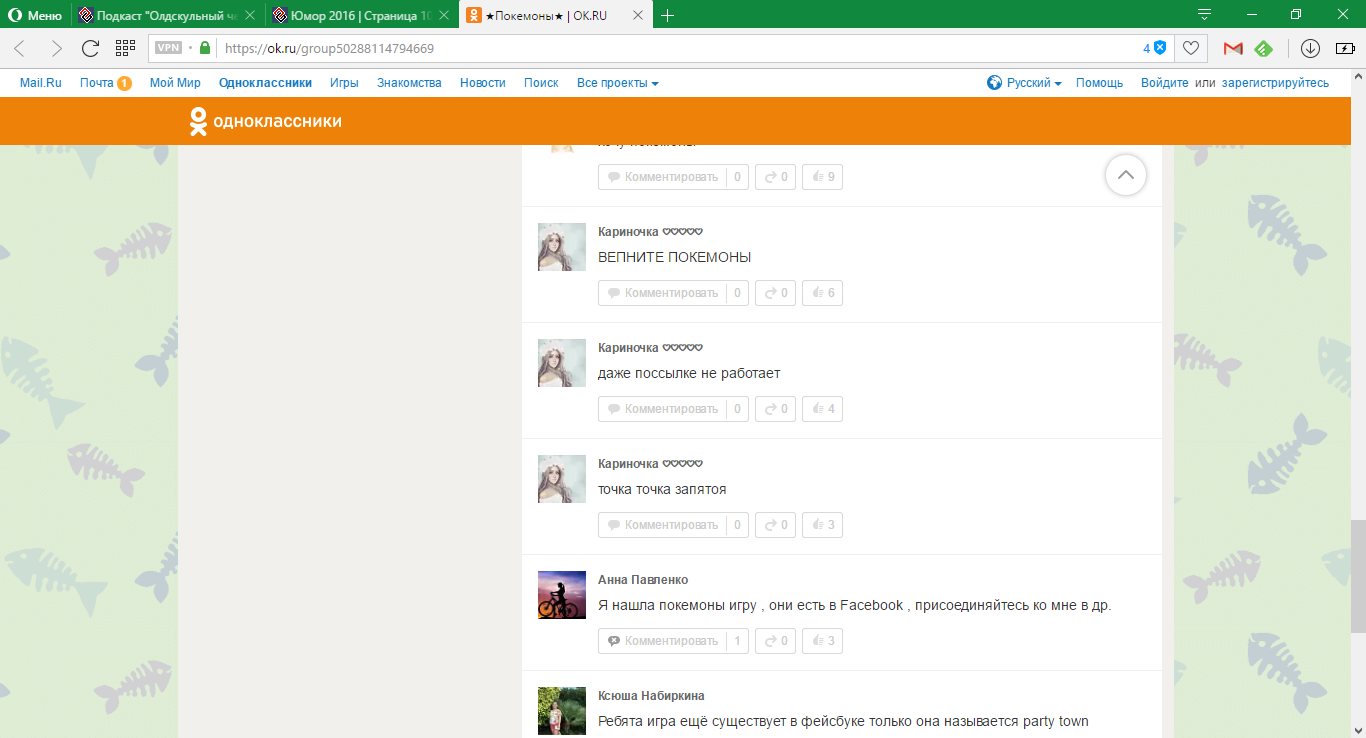
Task: Click the зарегистрируйтесь registration link
Action: pos(1275,83)
